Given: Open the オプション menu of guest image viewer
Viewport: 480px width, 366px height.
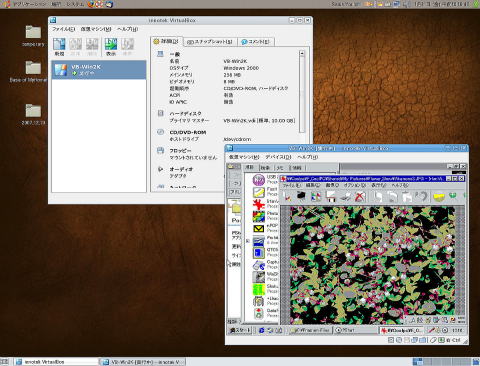Looking at the screenshot, I should click(x=355, y=185).
